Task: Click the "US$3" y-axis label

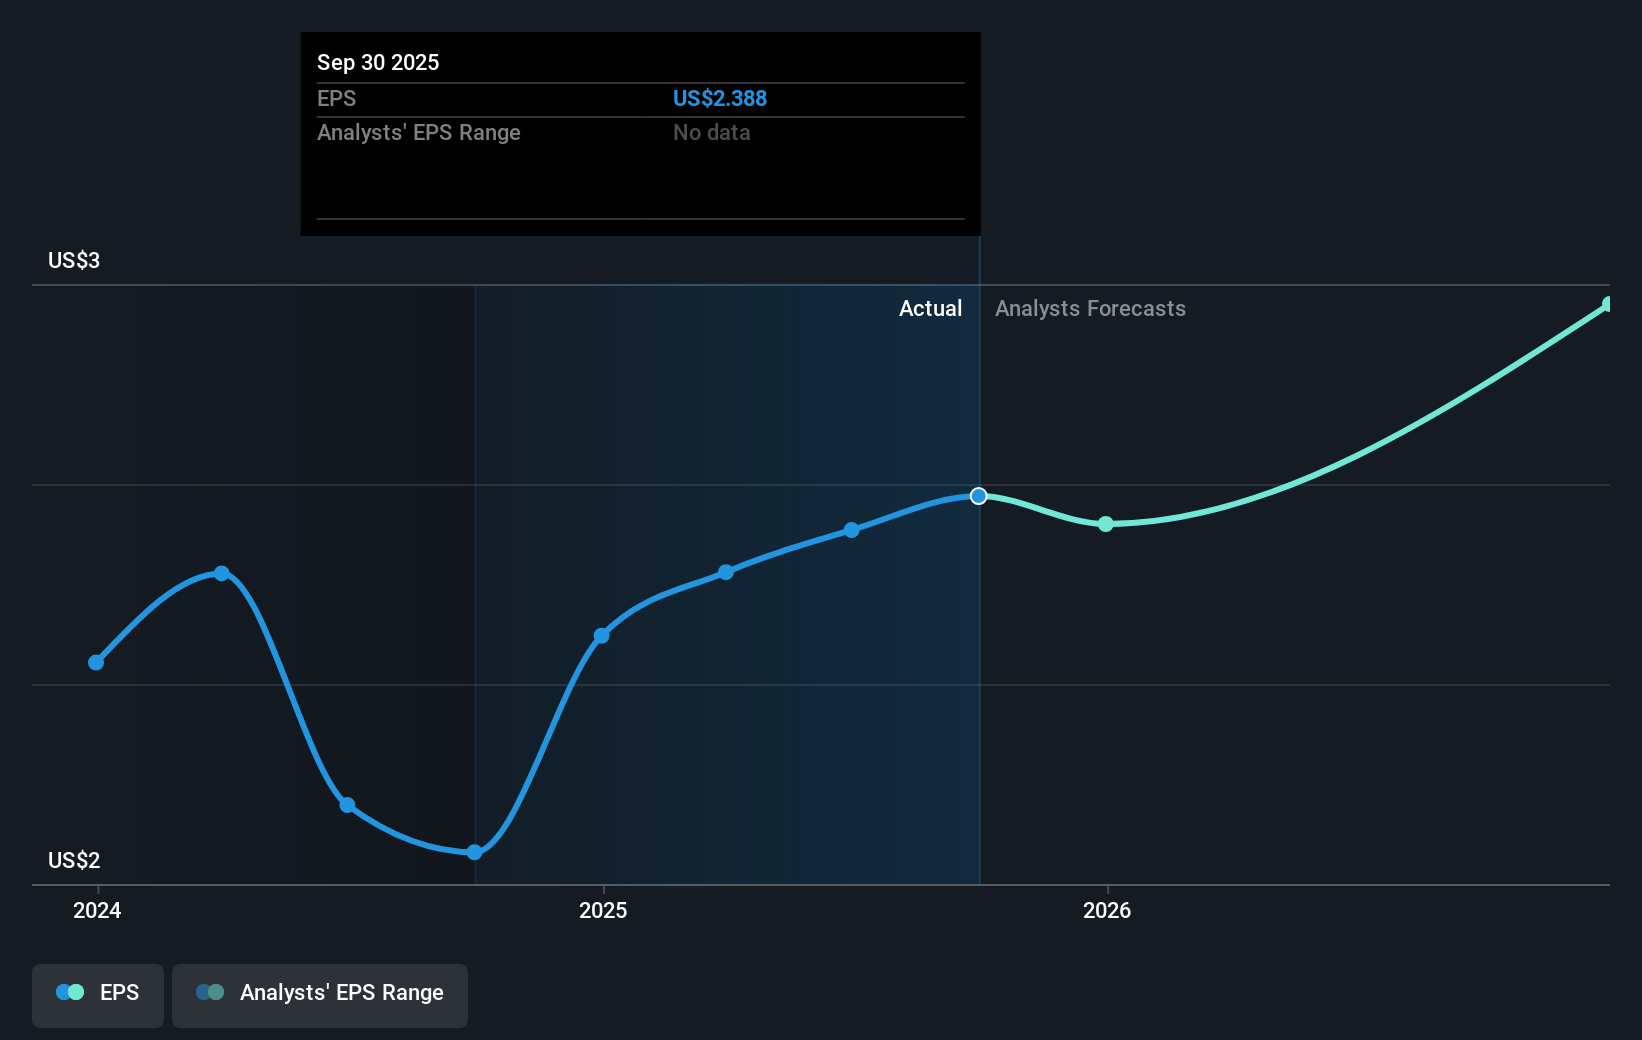Action: (x=74, y=260)
